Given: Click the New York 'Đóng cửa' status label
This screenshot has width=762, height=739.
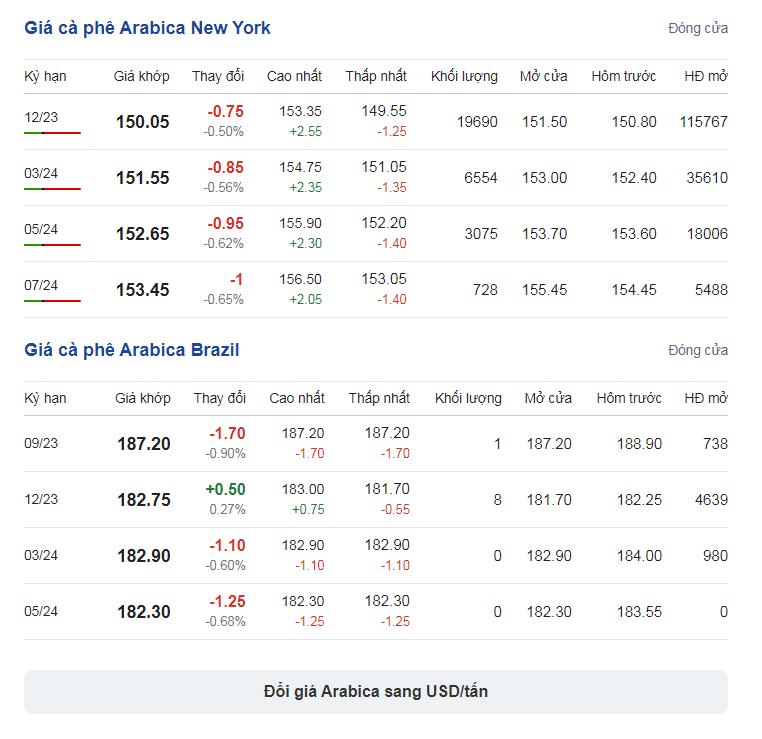Looking at the screenshot, I should pyautogui.click(x=698, y=28).
